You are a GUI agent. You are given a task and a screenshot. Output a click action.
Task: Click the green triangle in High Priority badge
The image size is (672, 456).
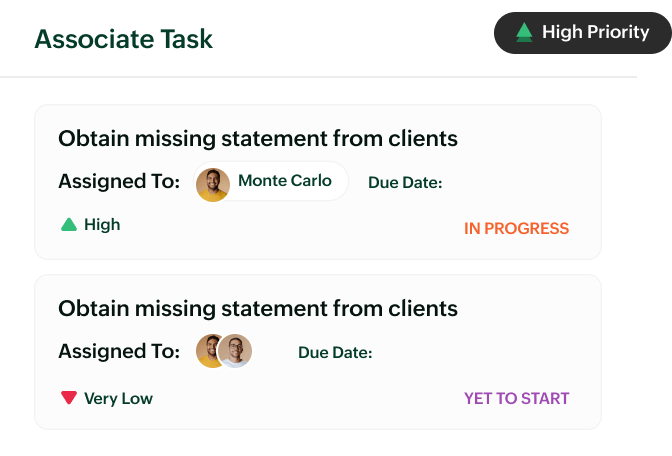(524, 33)
